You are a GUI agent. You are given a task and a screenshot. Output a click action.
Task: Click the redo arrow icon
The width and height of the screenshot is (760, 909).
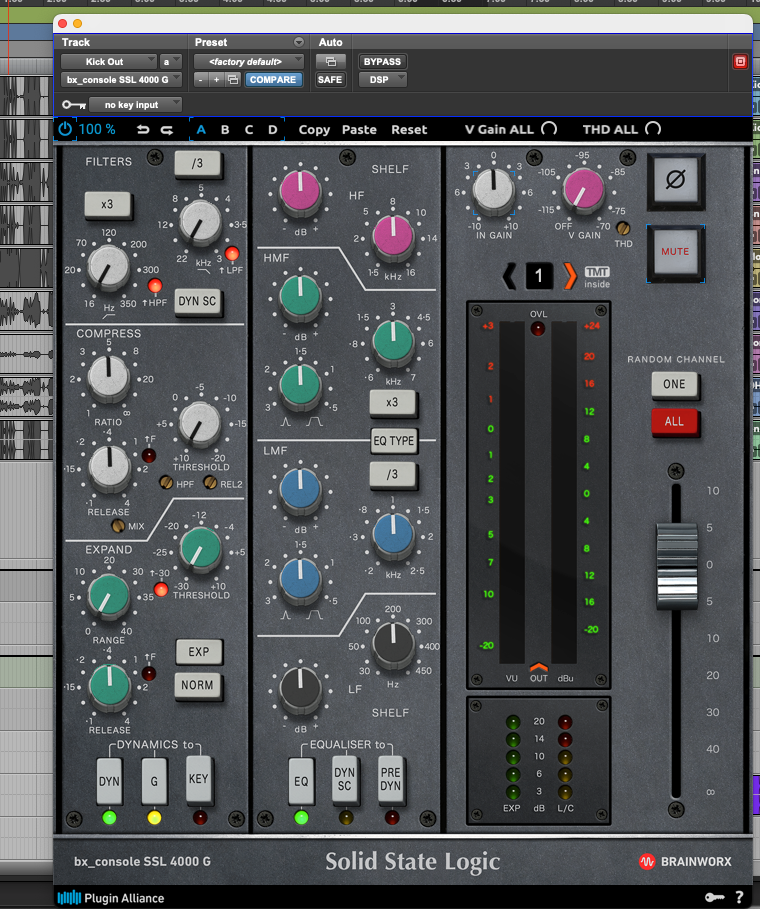166,130
